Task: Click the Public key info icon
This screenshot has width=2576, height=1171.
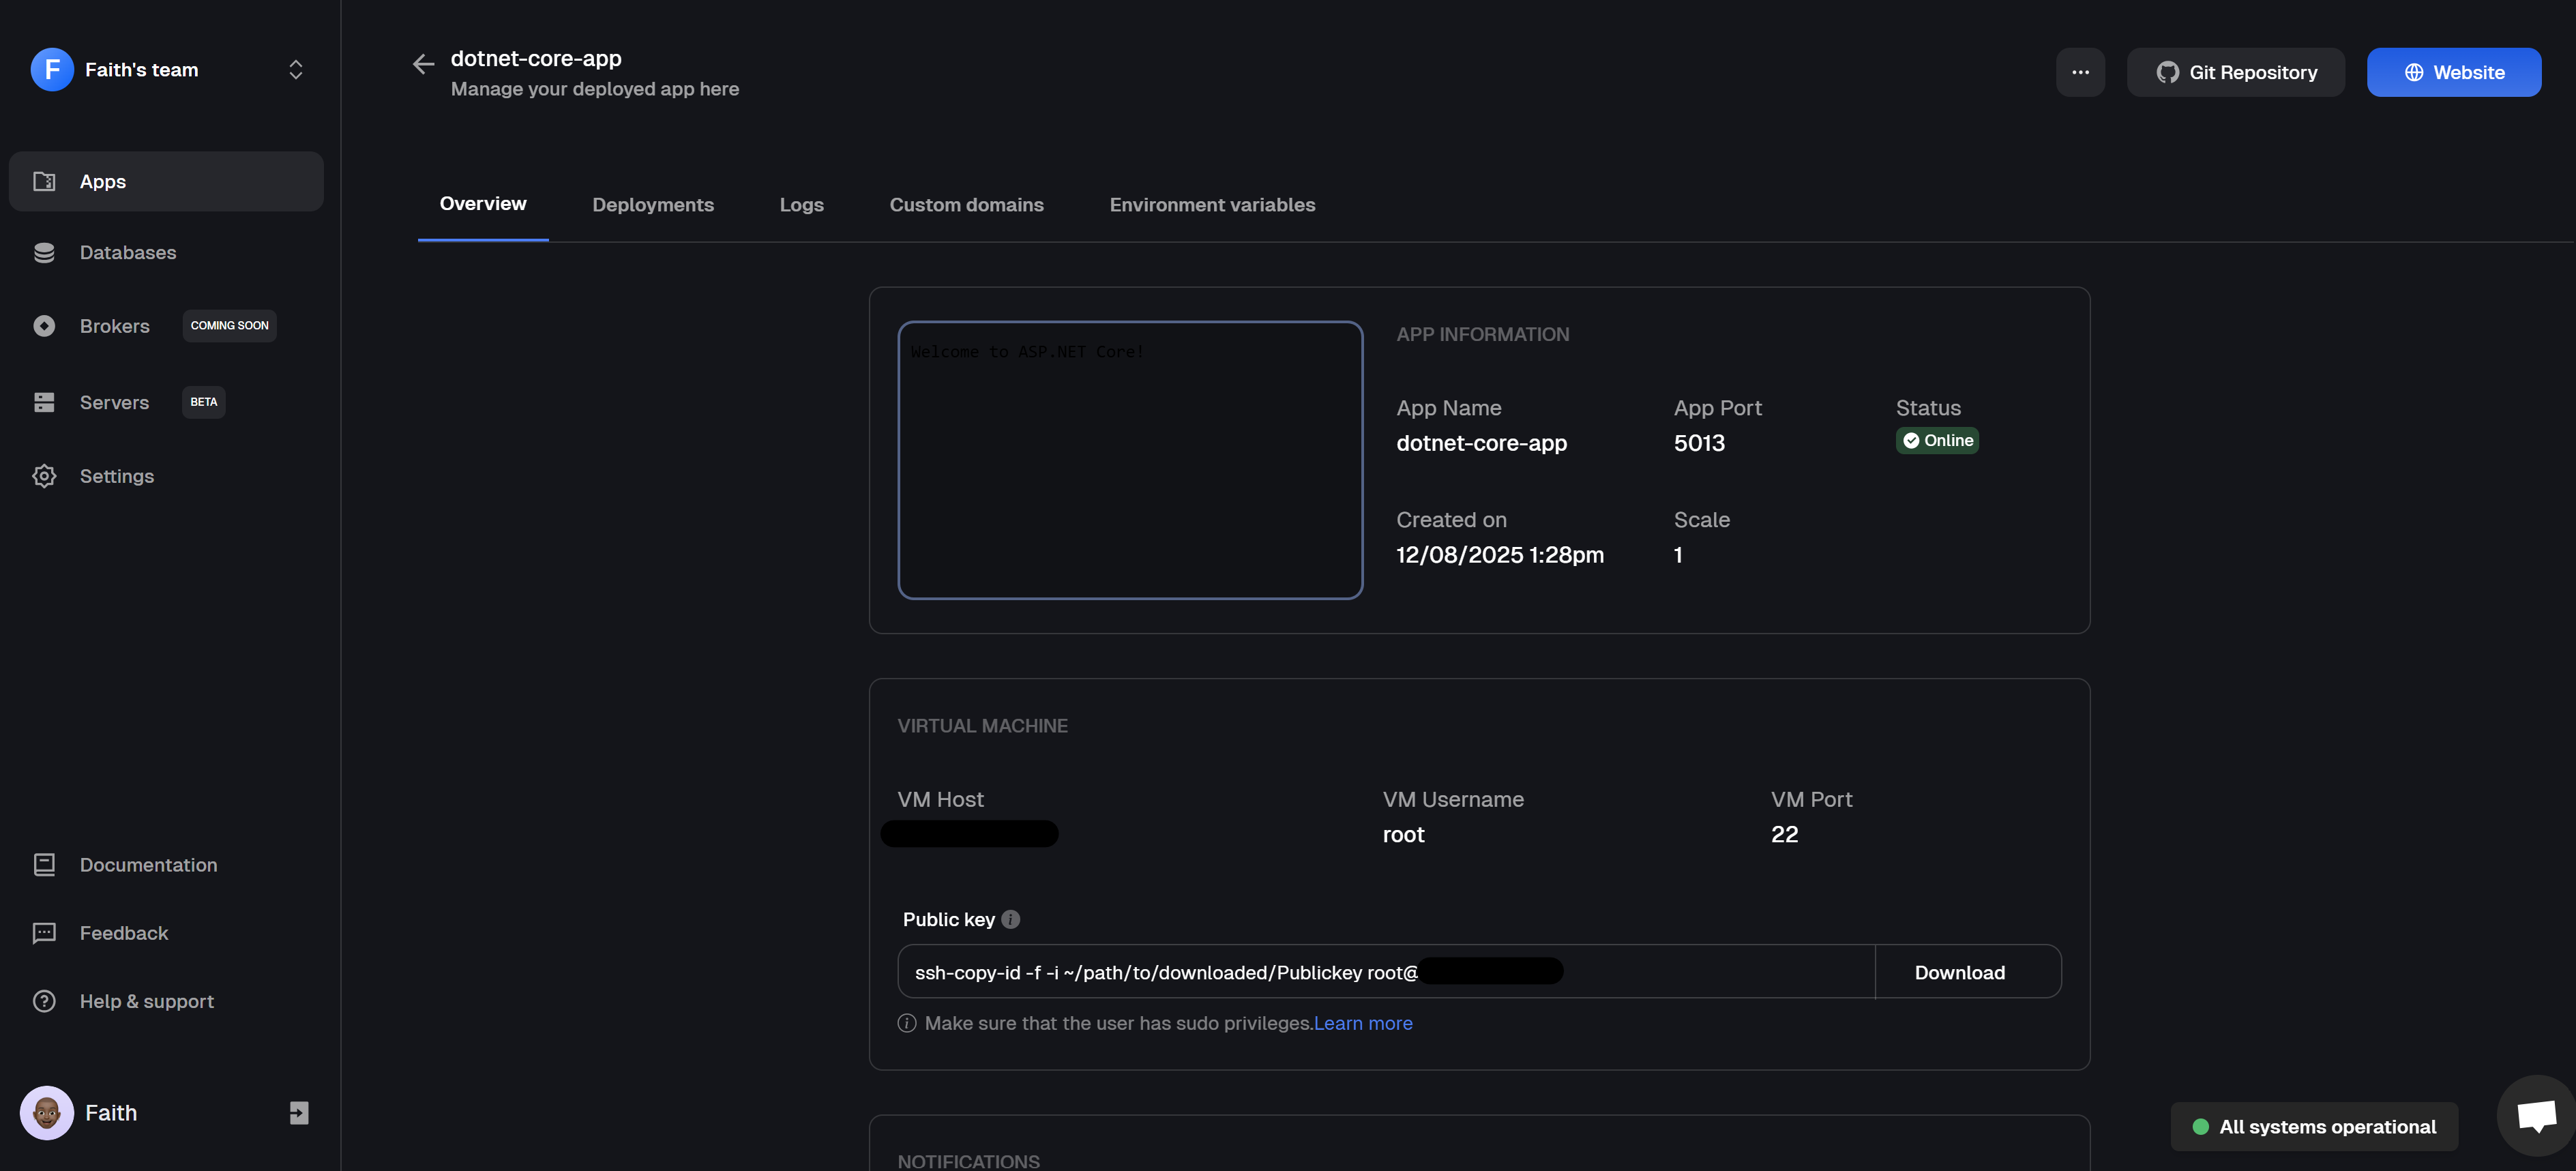Action: [x=1011, y=919]
